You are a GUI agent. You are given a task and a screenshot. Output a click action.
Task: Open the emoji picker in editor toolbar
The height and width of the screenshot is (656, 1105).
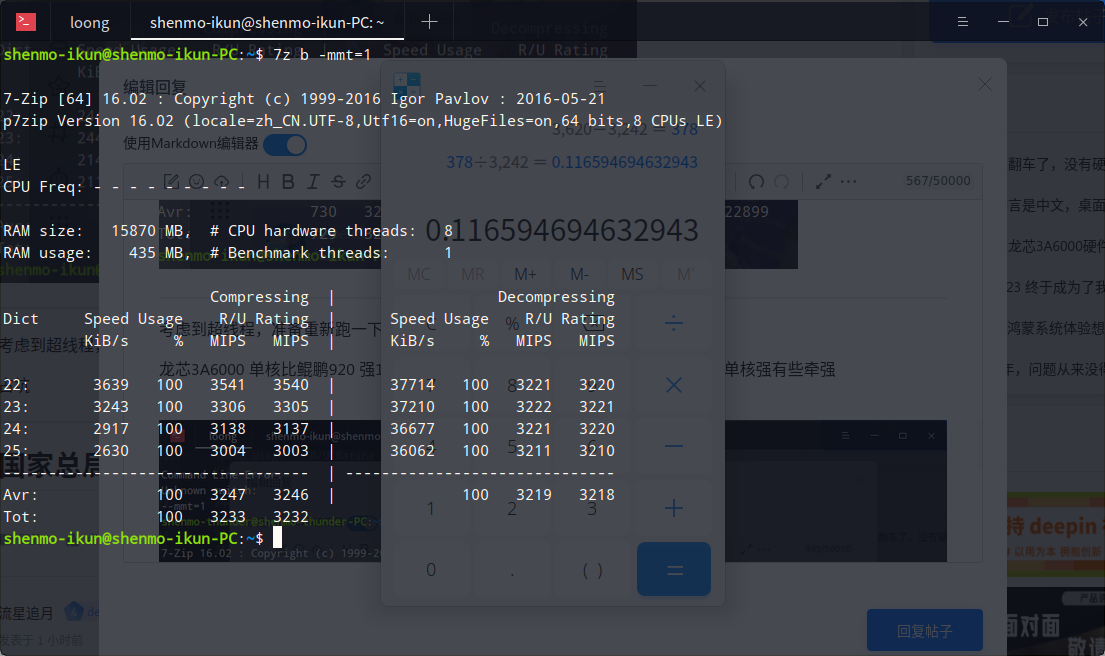pos(197,182)
